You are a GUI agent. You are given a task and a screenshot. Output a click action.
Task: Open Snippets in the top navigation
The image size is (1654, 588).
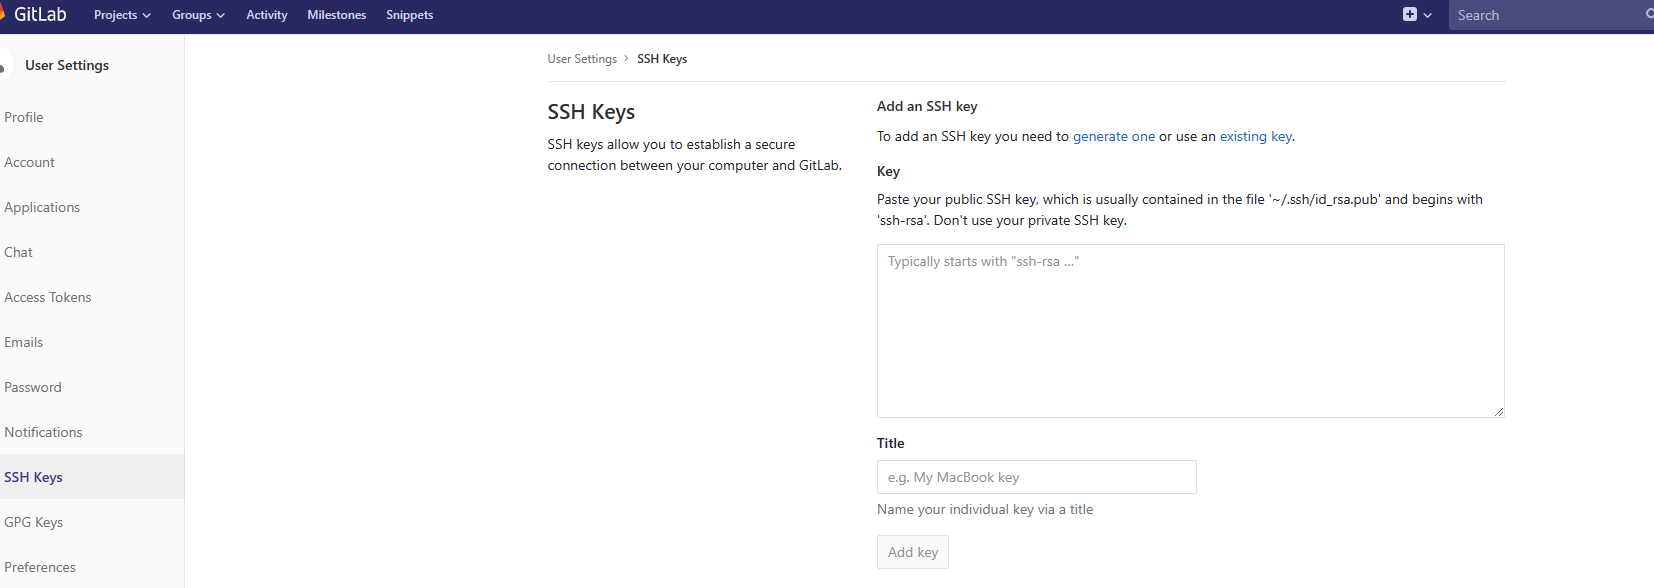click(x=409, y=15)
